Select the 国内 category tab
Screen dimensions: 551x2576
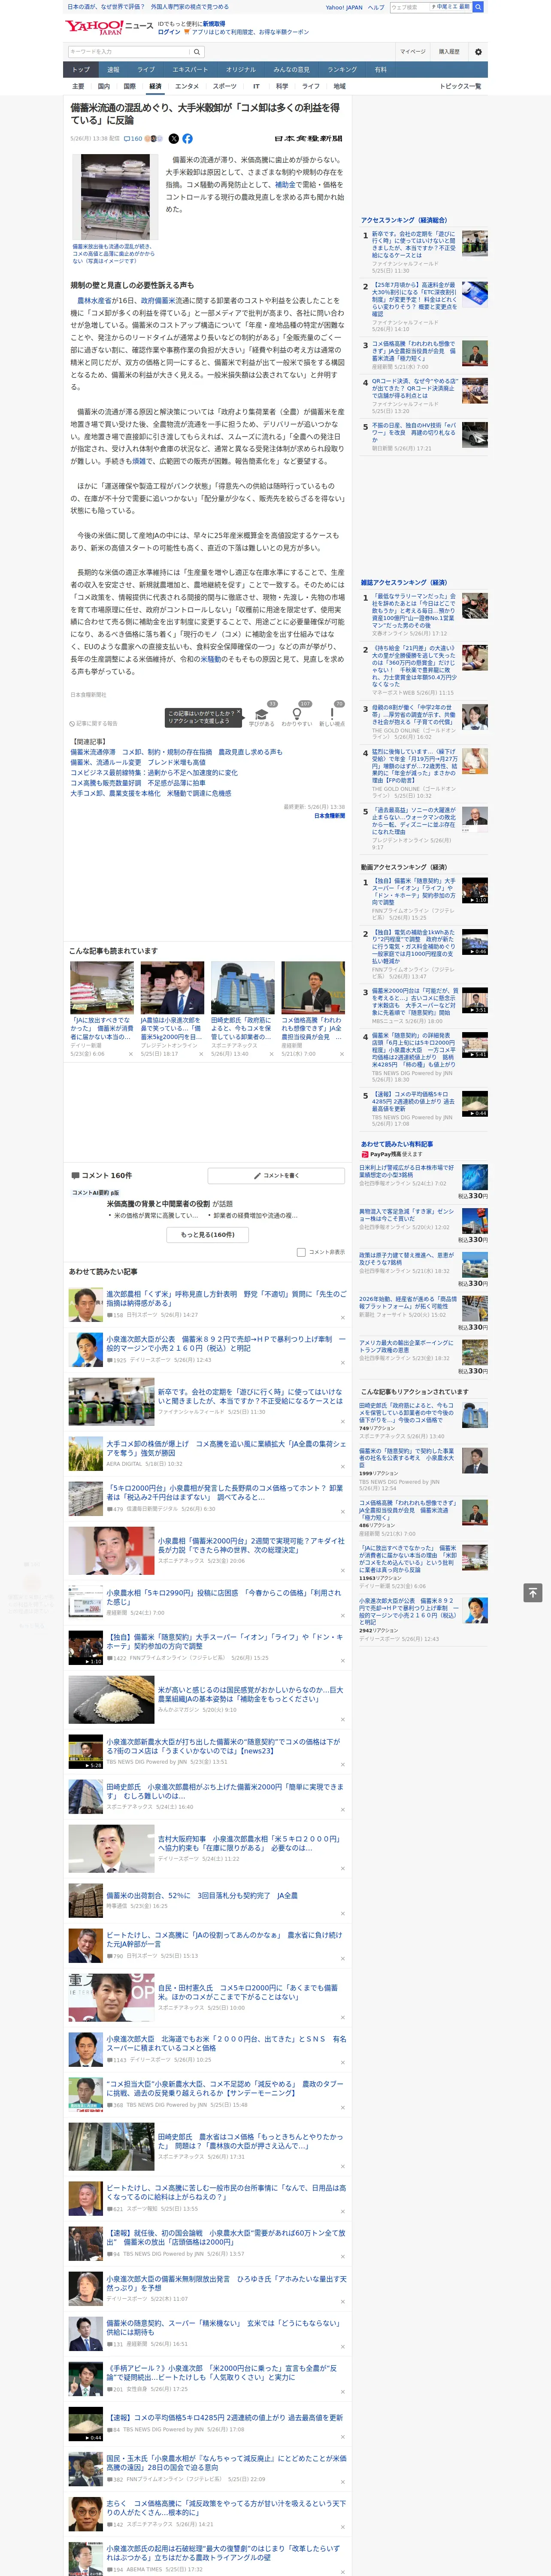[103, 86]
